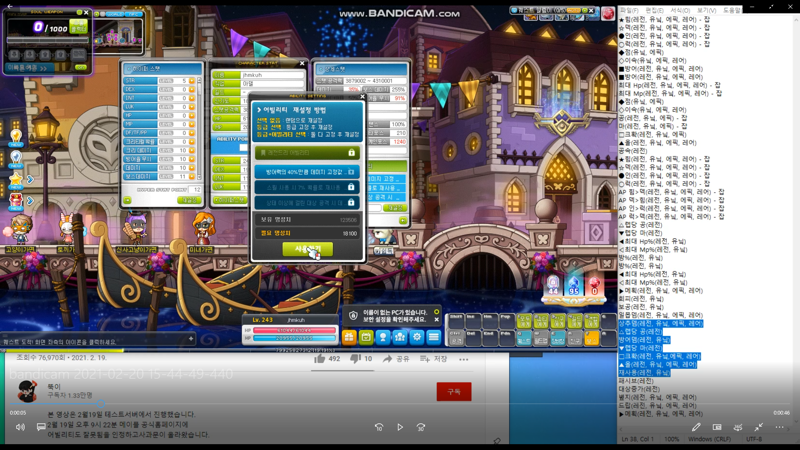This screenshot has width=800, height=450.
Task: Use the blue potion slot showing 95
Action: pos(574,285)
